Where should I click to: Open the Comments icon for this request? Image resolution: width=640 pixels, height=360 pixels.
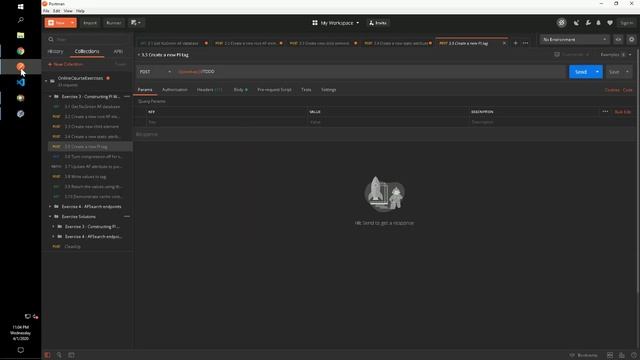coord(557,54)
